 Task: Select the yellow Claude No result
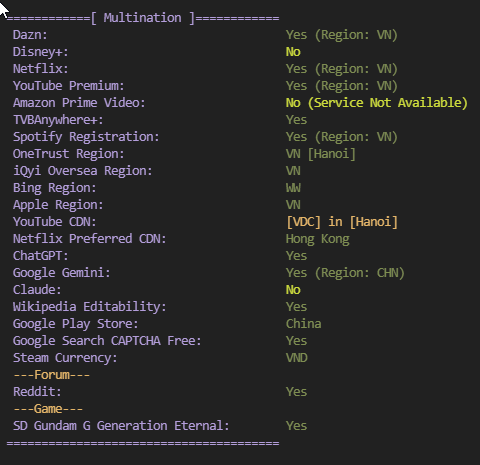pos(293,290)
